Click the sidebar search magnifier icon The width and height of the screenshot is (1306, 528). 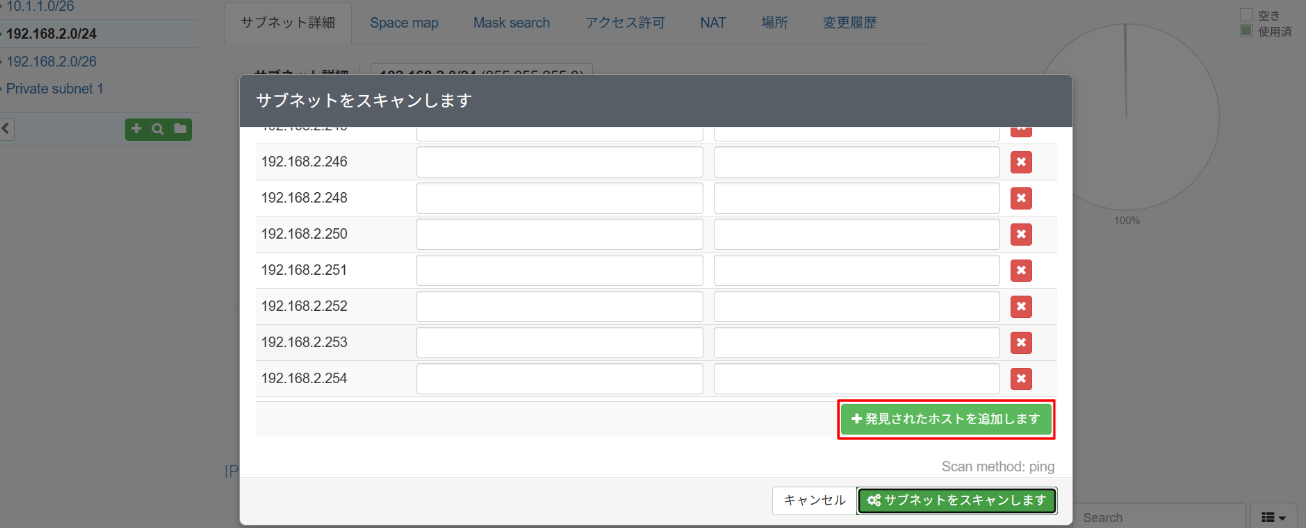pyautogui.click(x=158, y=129)
